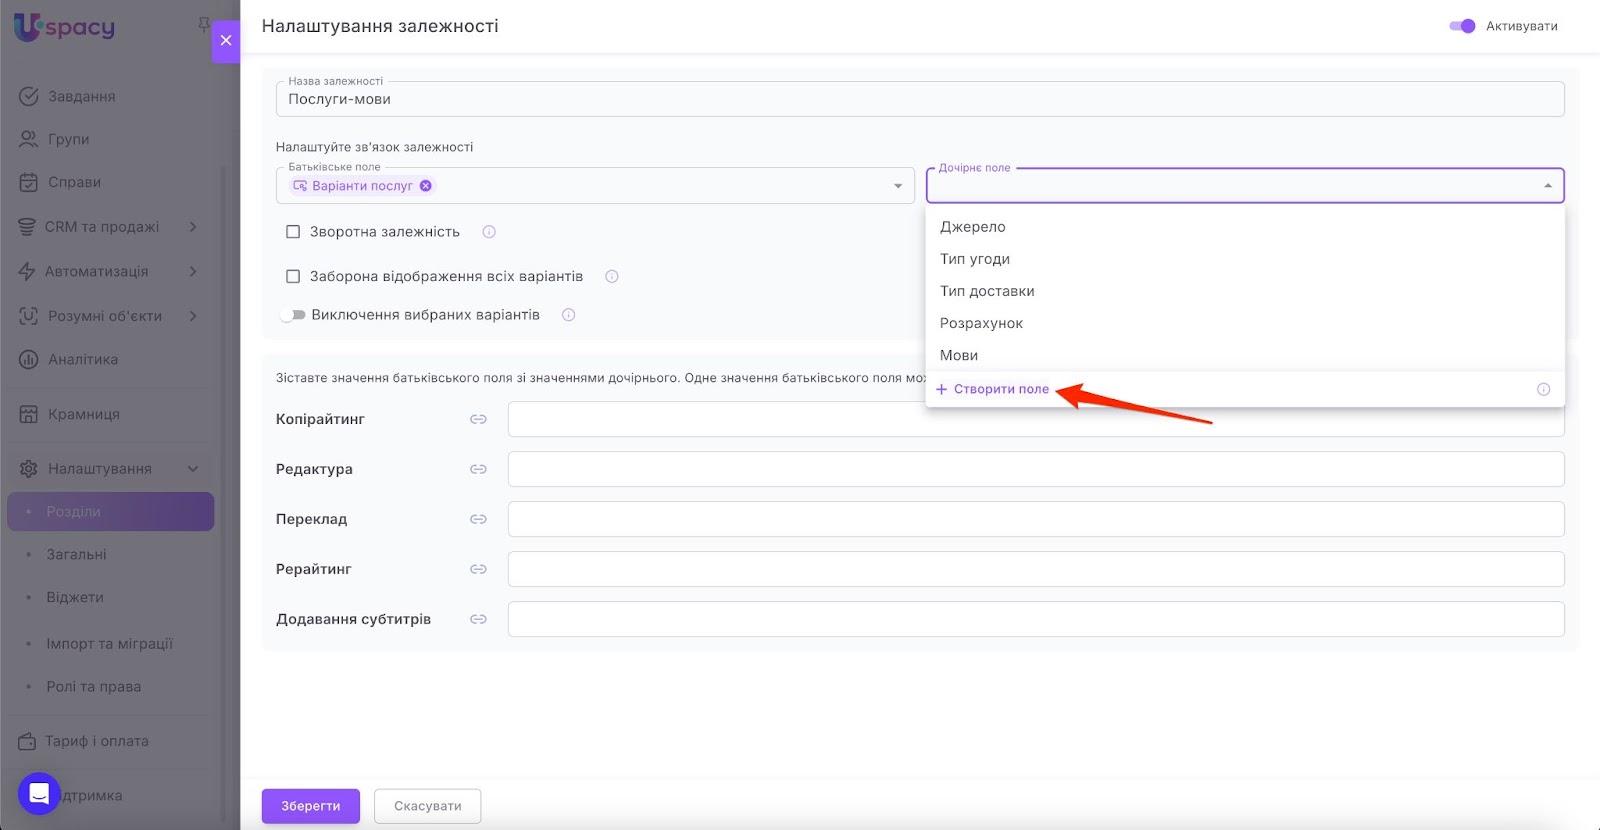Click the info icon by Виключення вибраних варіантів
The height and width of the screenshot is (830, 1600).
coord(568,315)
